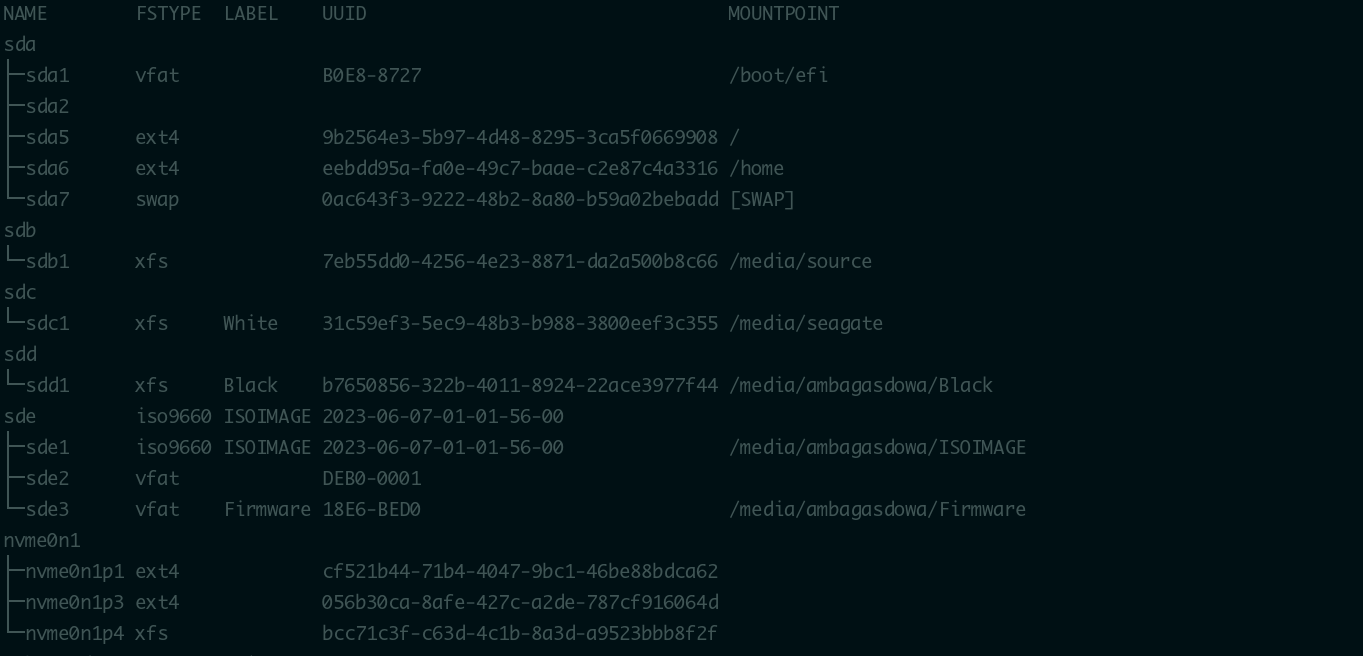The image size is (1363, 656).
Task: Click the White label of sdc1
Action: 250,323
